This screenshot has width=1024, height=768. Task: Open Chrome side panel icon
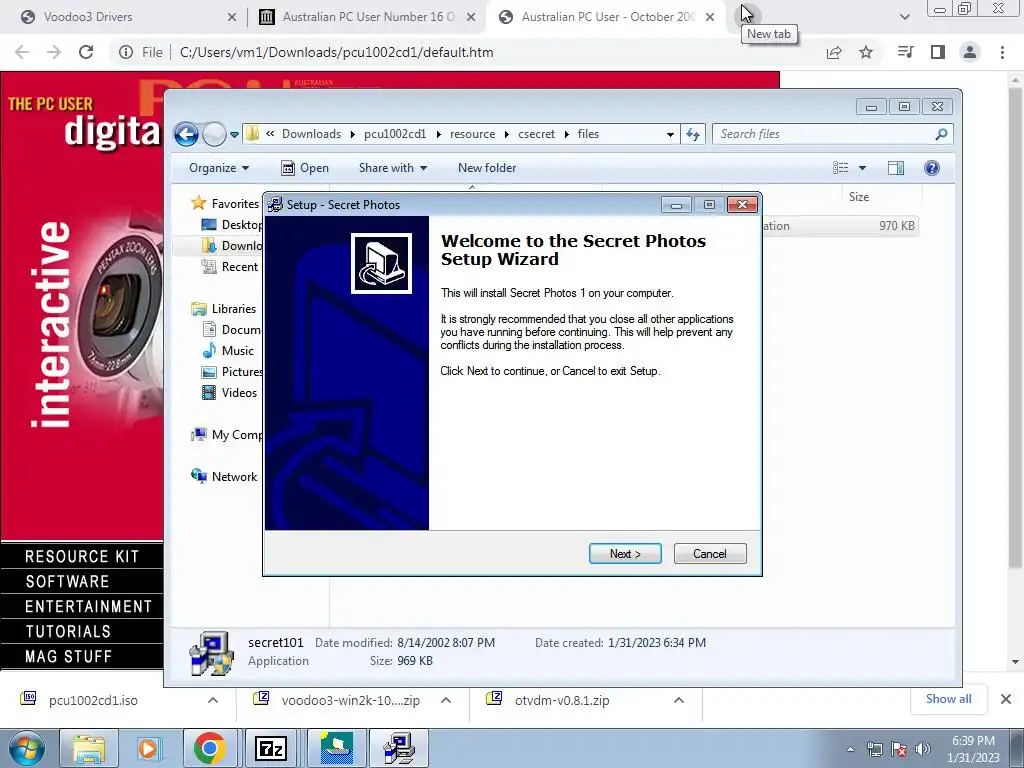(x=938, y=52)
